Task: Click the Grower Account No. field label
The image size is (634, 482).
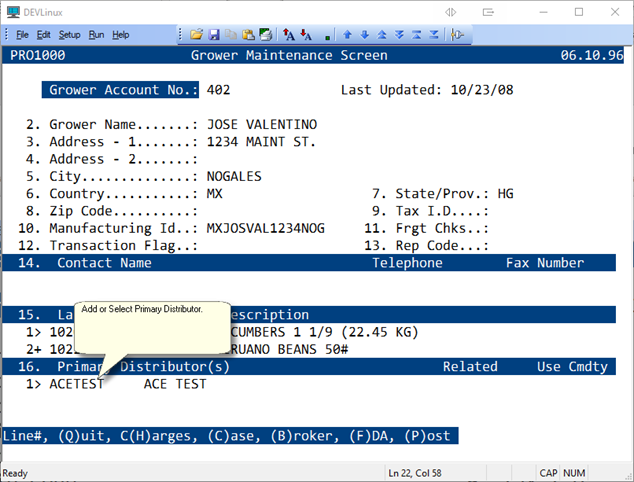Action: coord(124,90)
